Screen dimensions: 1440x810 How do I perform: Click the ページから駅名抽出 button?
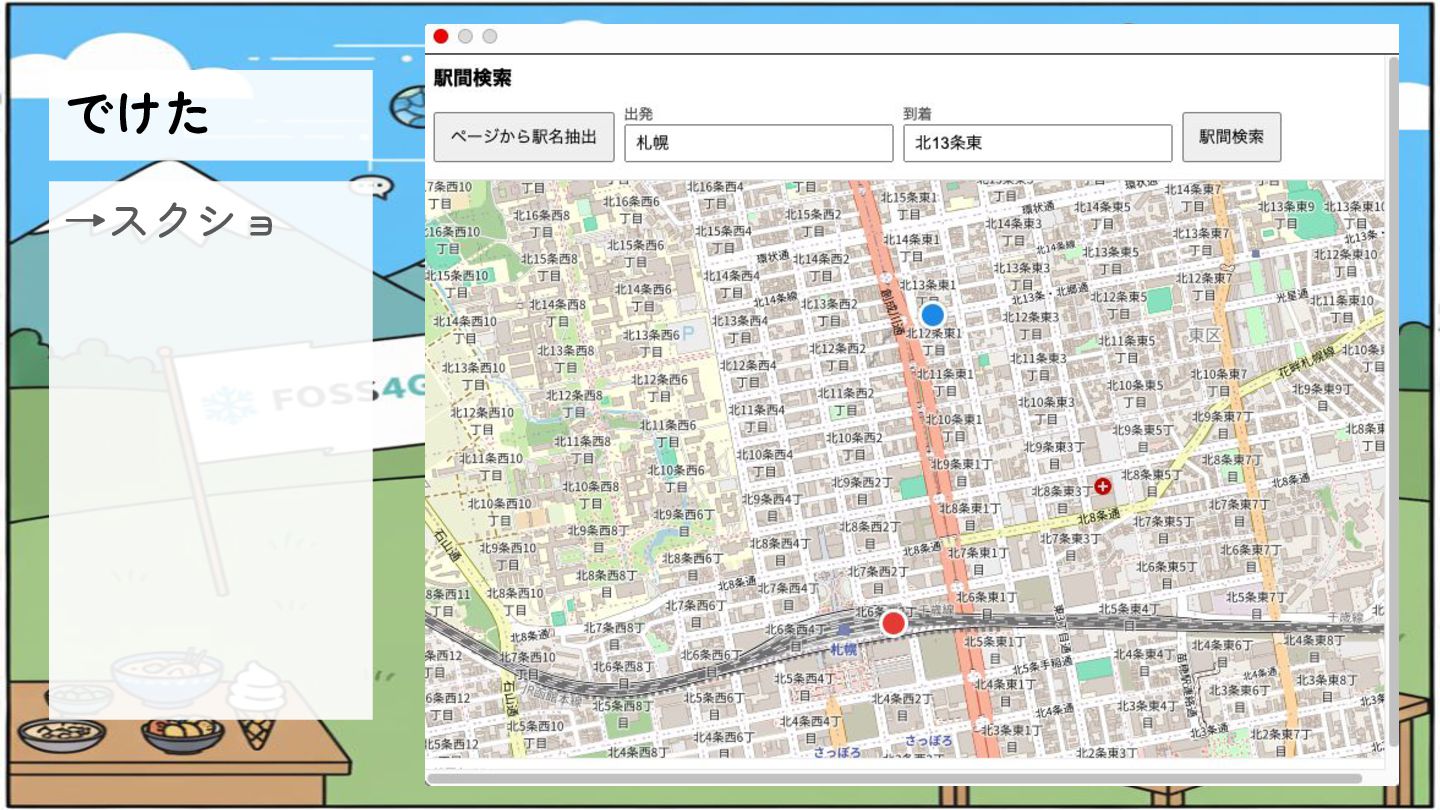[x=524, y=137]
